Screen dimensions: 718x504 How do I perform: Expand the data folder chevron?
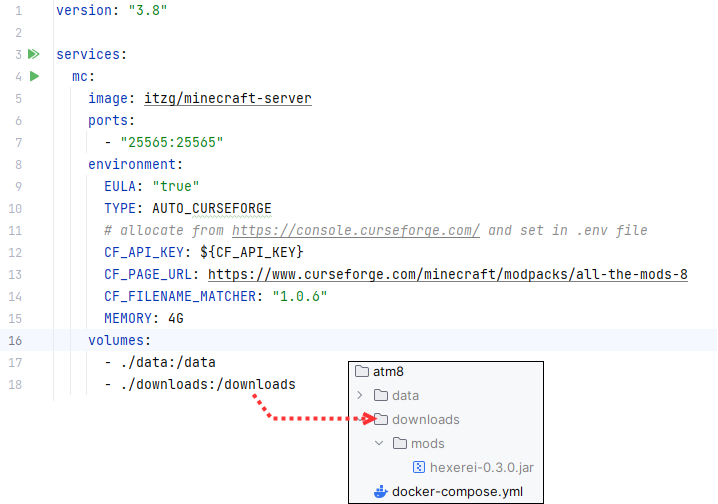click(x=361, y=396)
